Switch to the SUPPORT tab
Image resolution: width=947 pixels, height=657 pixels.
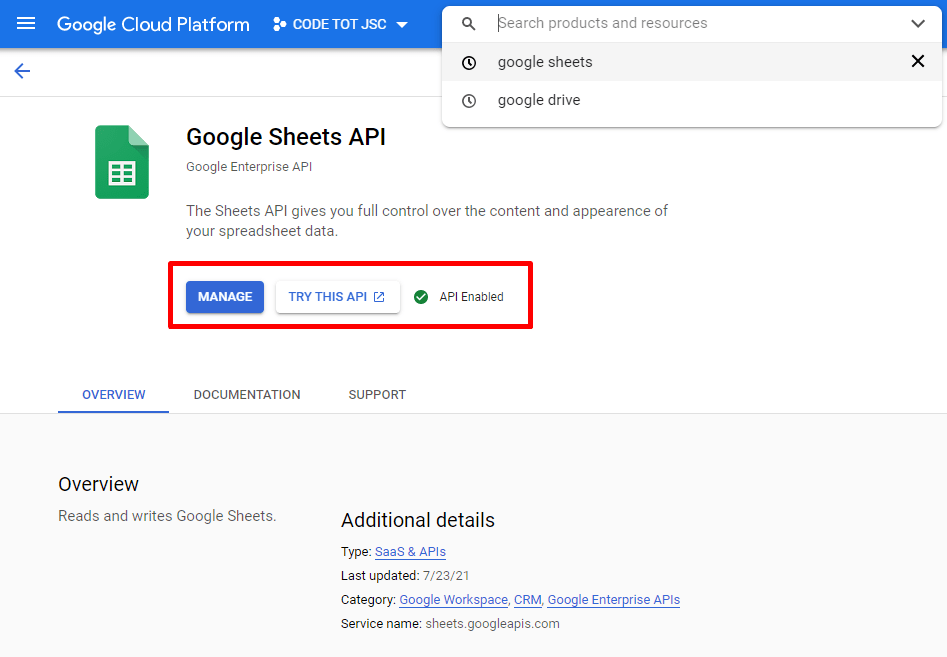coord(377,394)
